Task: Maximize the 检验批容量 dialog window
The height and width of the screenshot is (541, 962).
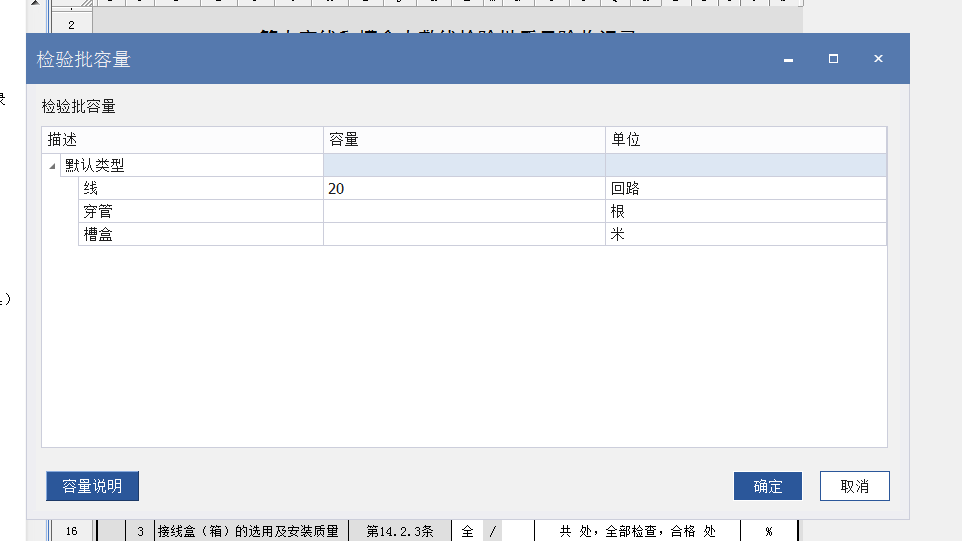Action: coord(833,59)
